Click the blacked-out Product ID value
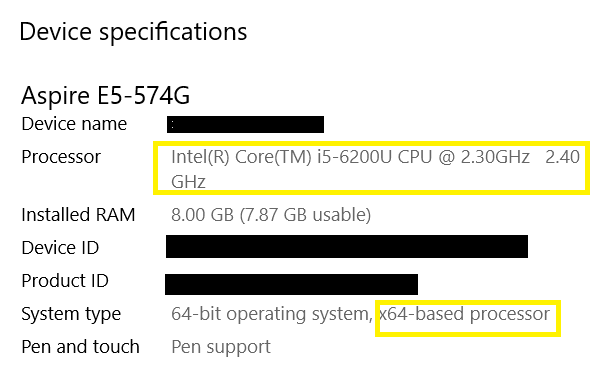Screen dimensions: 591x374 point(291,284)
